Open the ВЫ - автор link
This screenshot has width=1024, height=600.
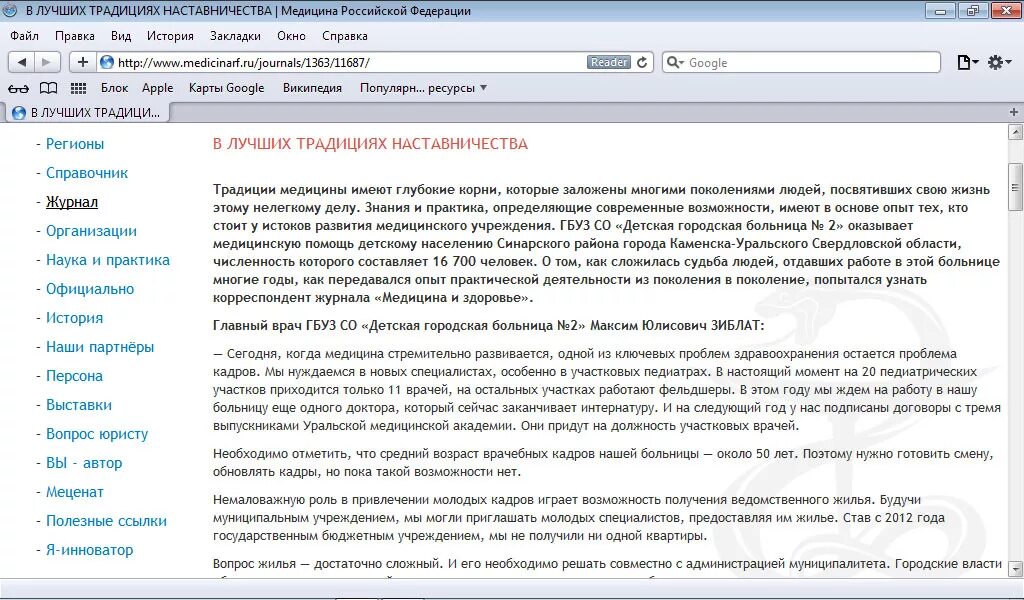click(84, 463)
